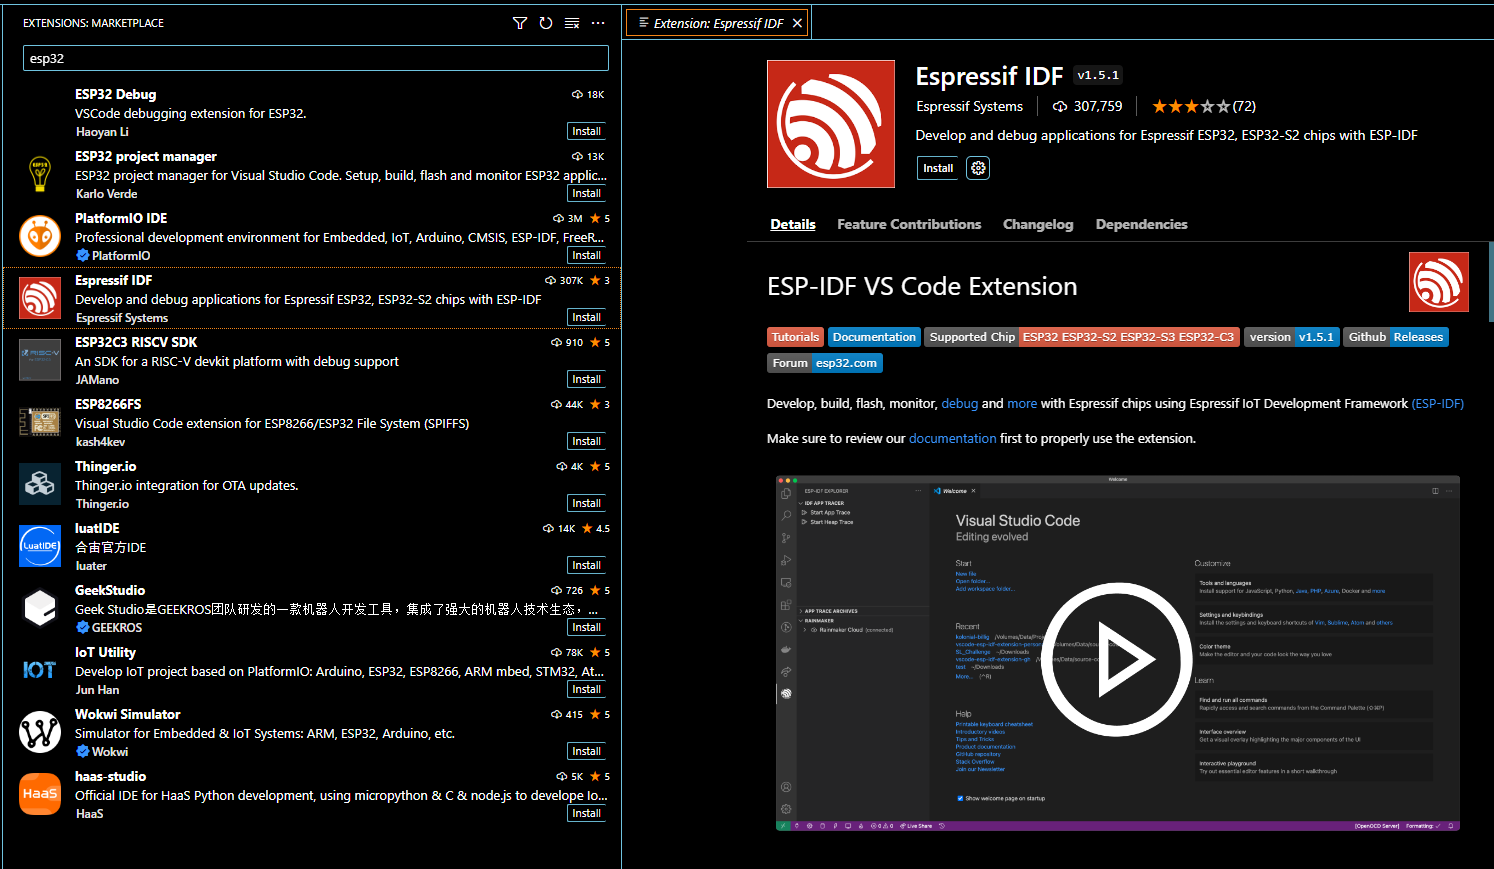Select the PlatformIO IDE alien icon
The width and height of the screenshot is (1494, 869).
(x=40, y=236)
